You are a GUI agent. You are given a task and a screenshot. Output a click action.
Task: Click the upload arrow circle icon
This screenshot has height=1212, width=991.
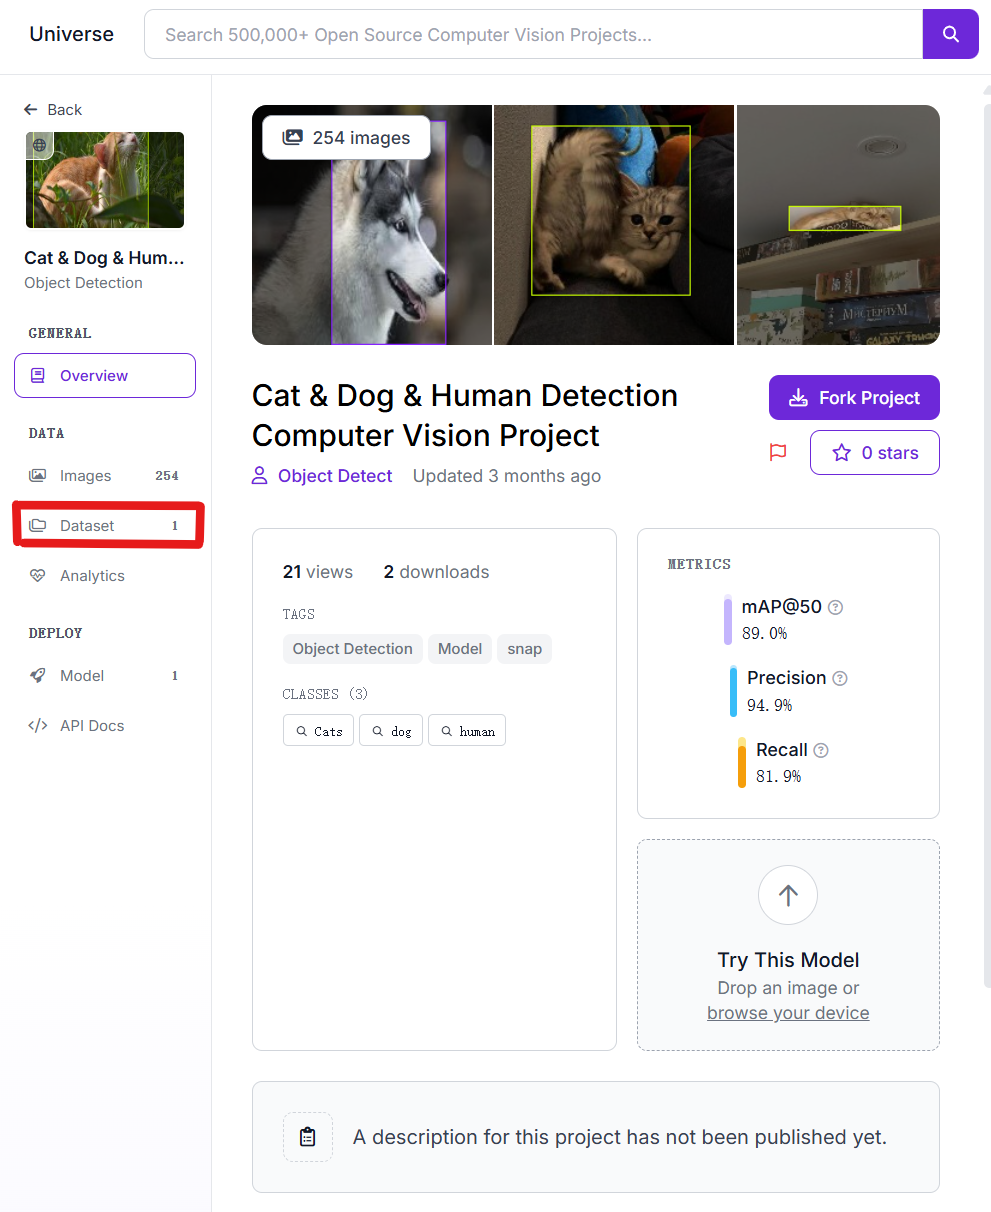click(788, 895)
